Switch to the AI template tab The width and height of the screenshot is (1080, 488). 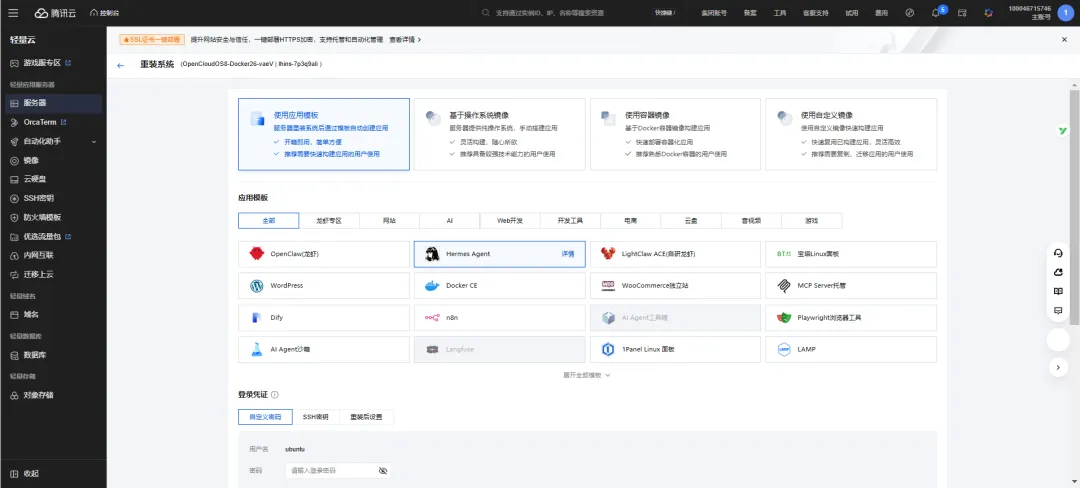449,221
